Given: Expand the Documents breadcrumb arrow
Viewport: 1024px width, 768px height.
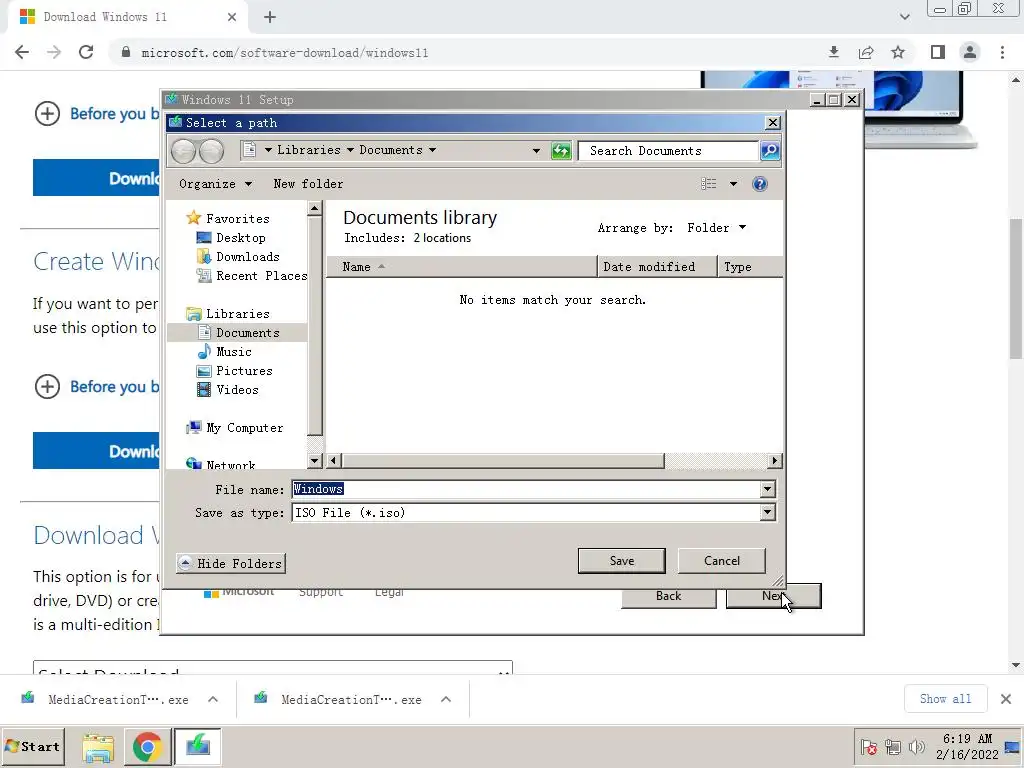Looking at the screenshot, I should point(432,150).
